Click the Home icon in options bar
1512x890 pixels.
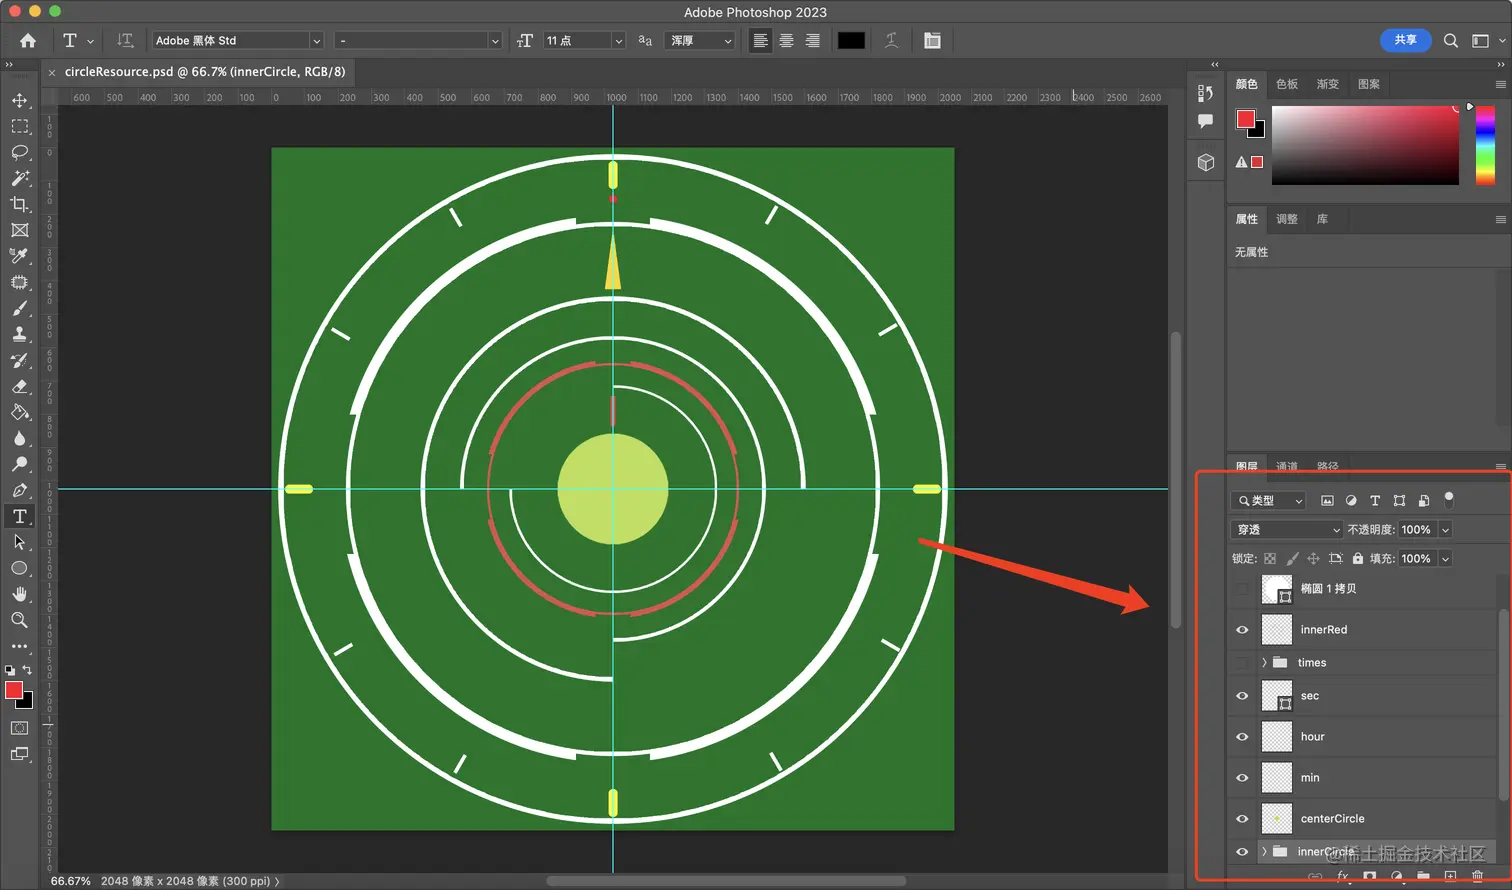(28, 41)
